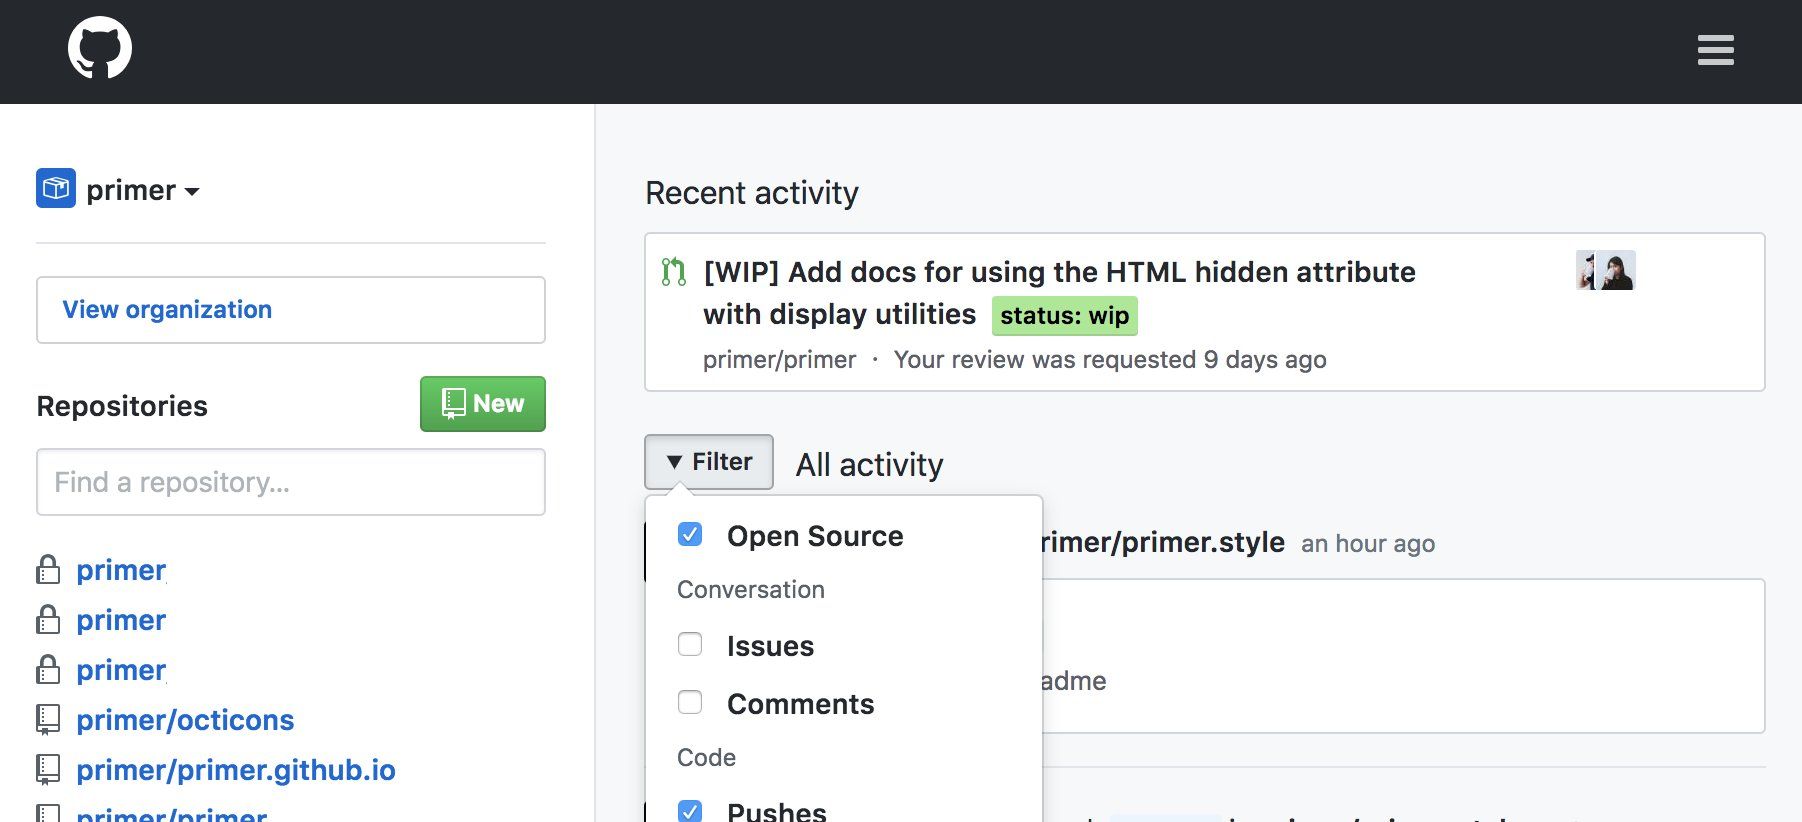
Task: Click the Recent activity heading
Action: (752, 193)
